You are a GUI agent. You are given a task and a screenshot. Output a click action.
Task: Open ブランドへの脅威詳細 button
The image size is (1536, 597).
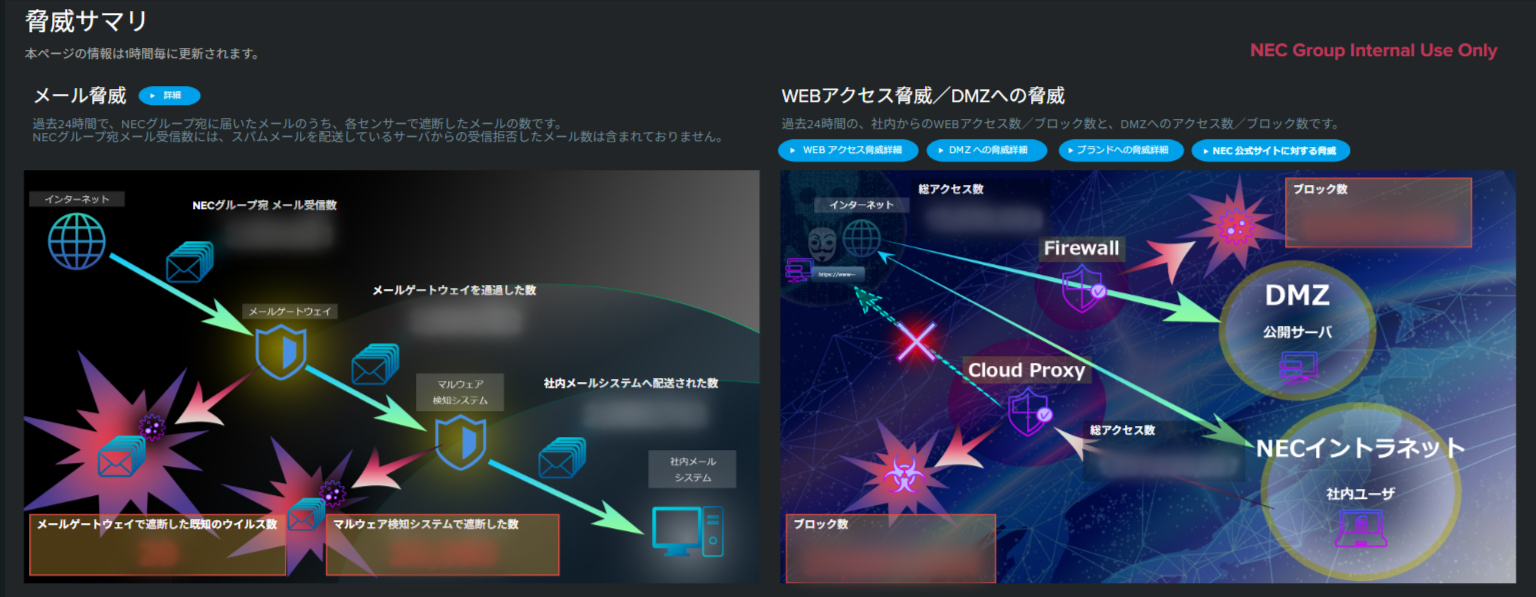coord(1120,150)
